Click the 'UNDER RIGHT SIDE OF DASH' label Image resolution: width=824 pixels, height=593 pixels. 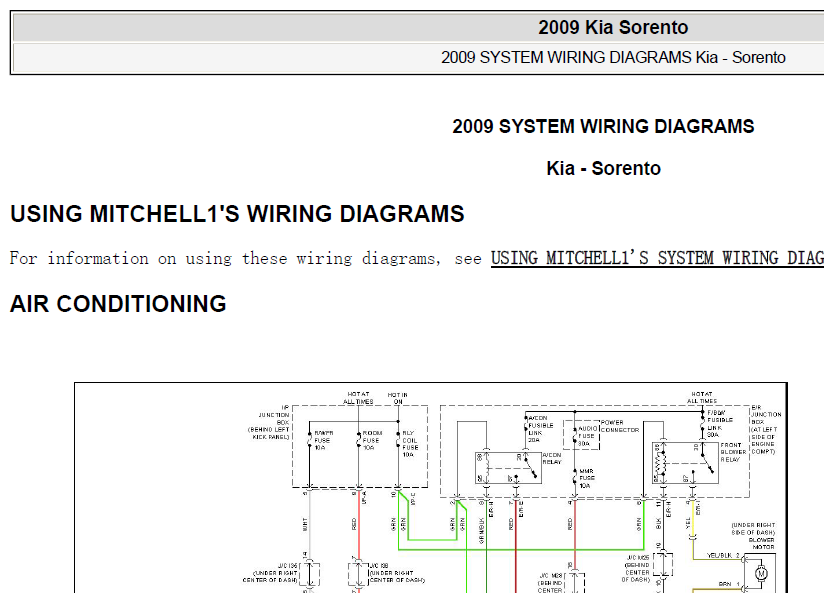coord(753,529)
